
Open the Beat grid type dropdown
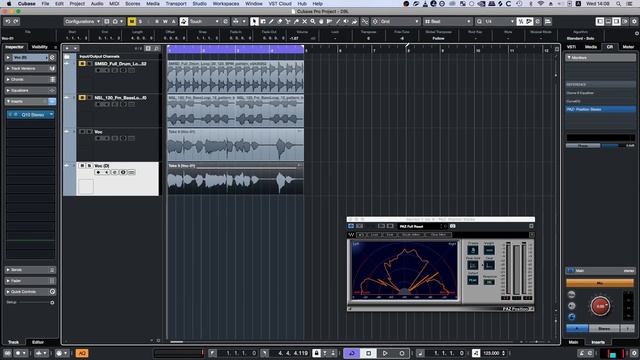pyautogui.click(x=447, y=21)
